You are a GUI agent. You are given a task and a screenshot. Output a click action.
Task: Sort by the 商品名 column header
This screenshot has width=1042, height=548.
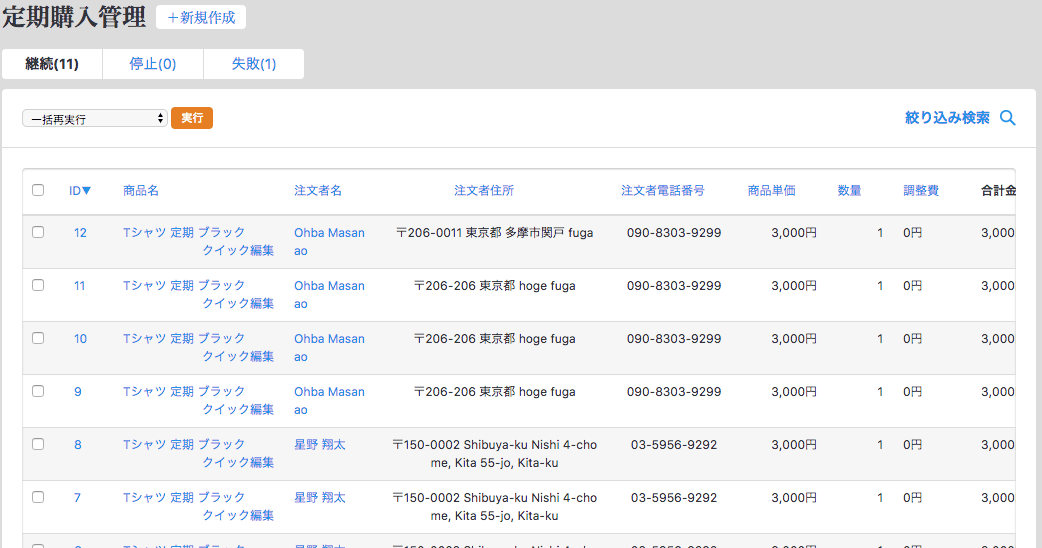pos(141,190)
